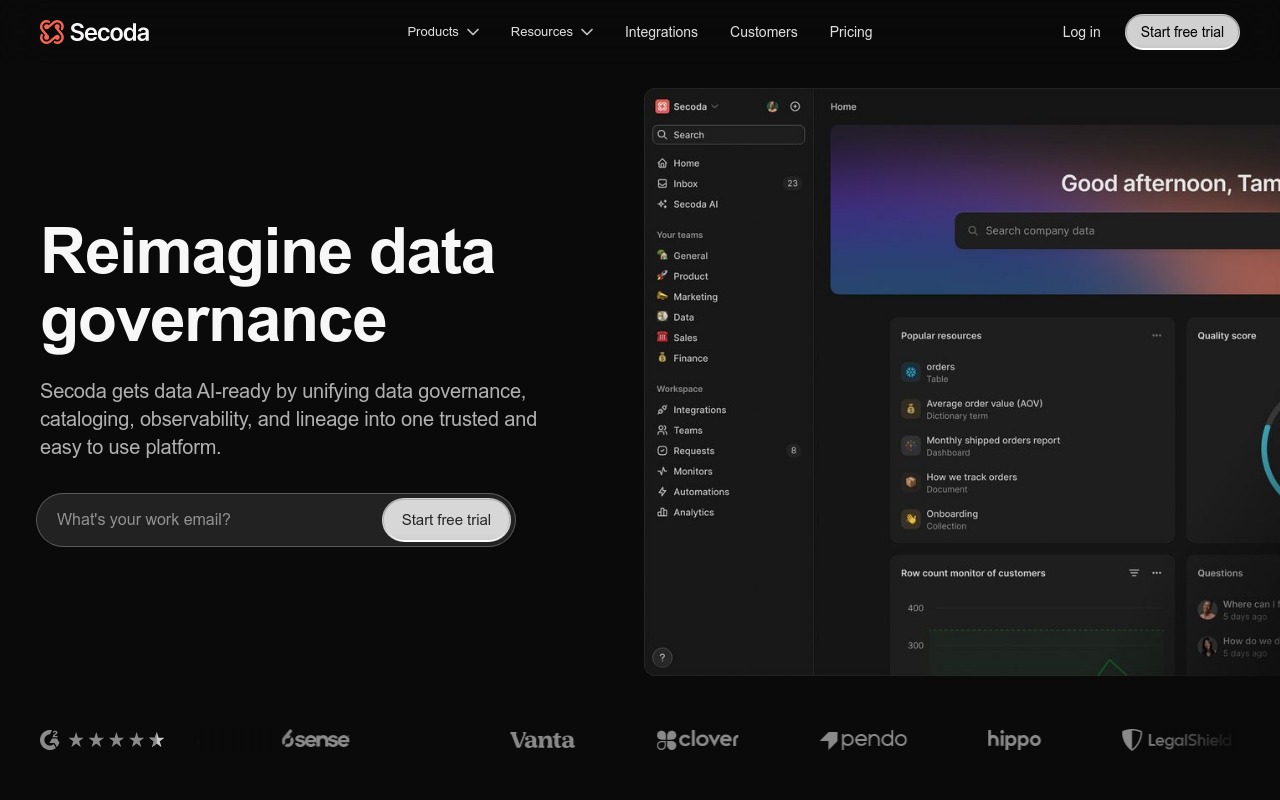Click the Search company data field
Screen dimensions: 1280x800
click(x=1117, y=231)
